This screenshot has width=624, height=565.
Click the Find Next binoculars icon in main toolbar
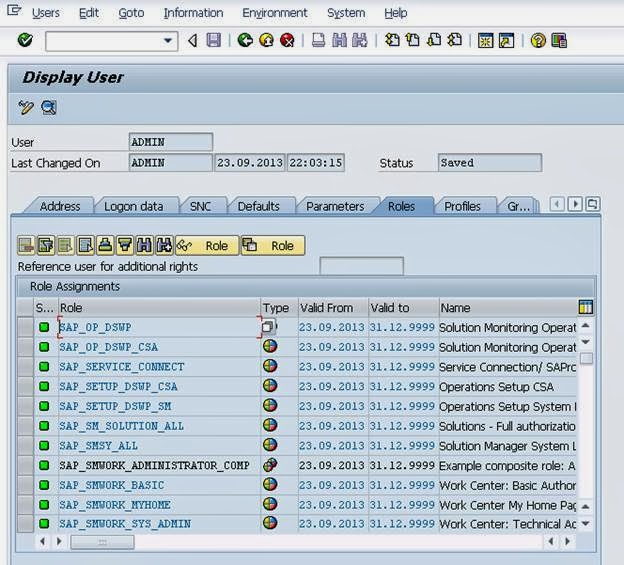click(360, 40)
